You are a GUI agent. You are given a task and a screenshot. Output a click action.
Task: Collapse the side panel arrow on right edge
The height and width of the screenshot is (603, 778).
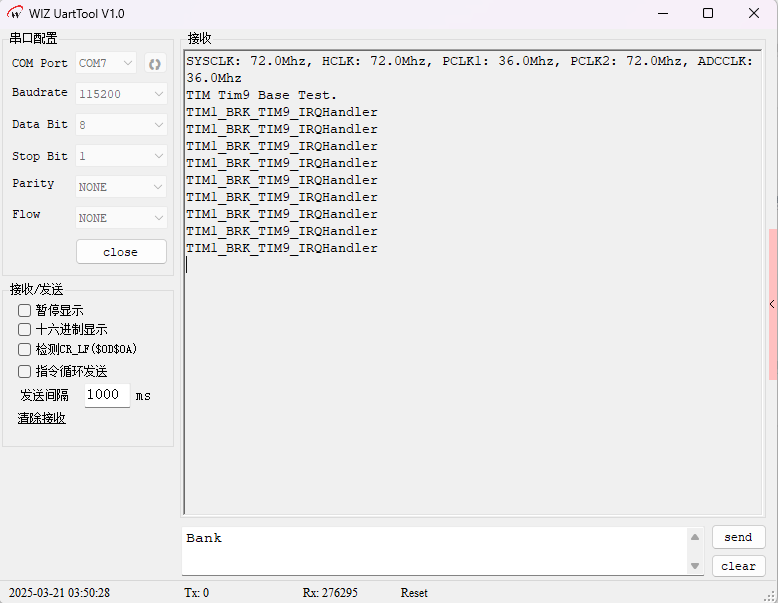(x=772, y=304)
